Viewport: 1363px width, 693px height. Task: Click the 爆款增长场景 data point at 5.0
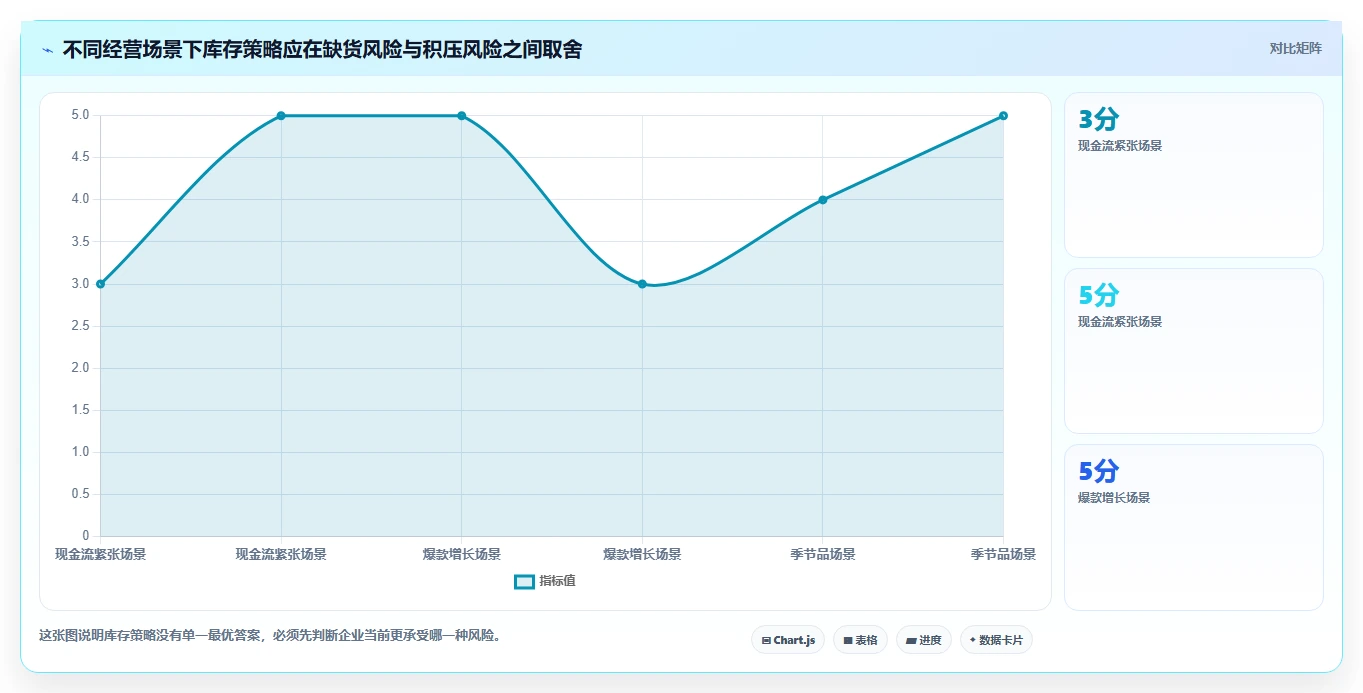pyautogui.click(x=461, y=116)
